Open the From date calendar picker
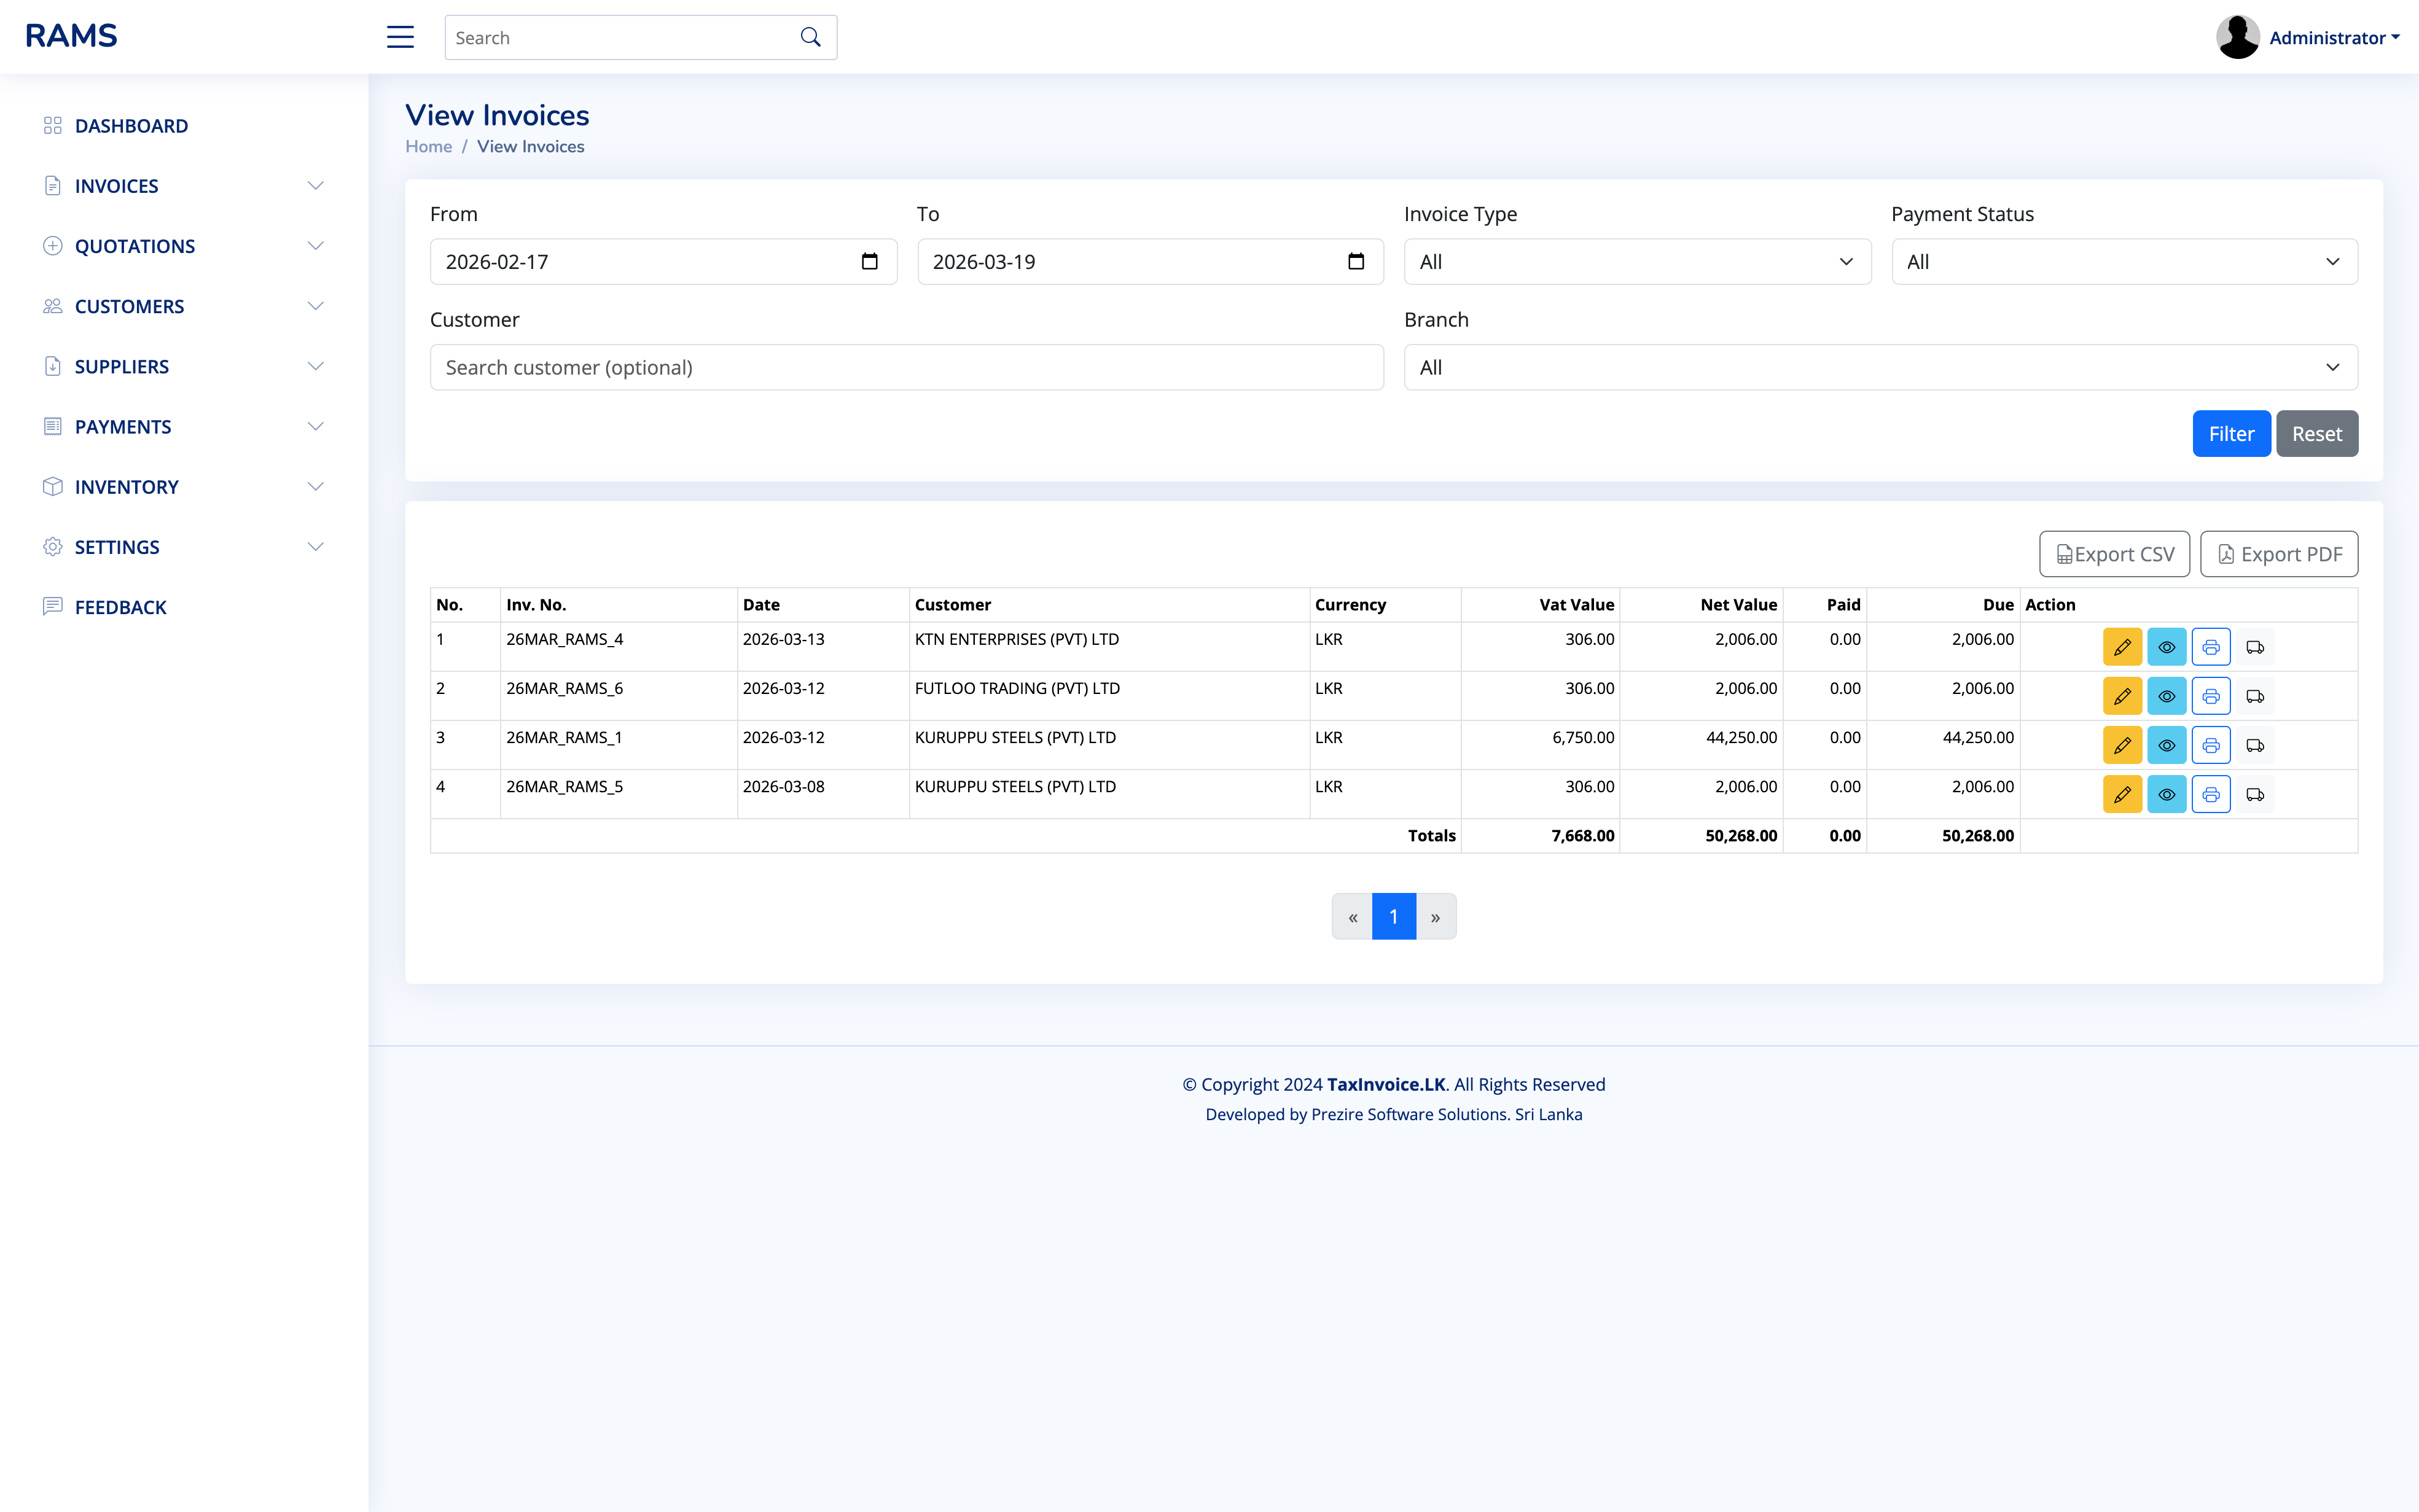The width and height of the screenshot is (2419, 1512). tap(868, 261)
